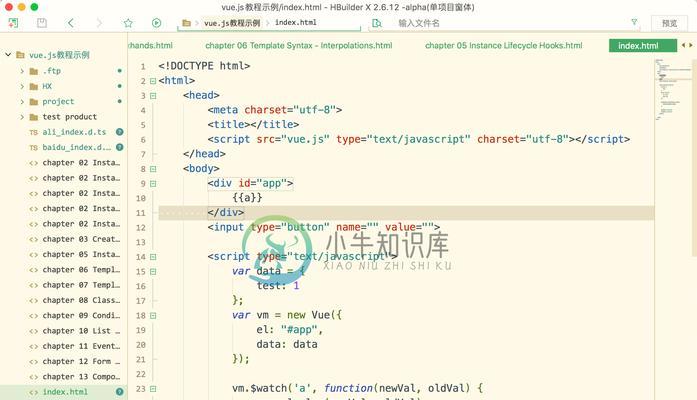Open chapter 11 Event... file
Viewport: 697px width, 400px height.
pos(81,346)
